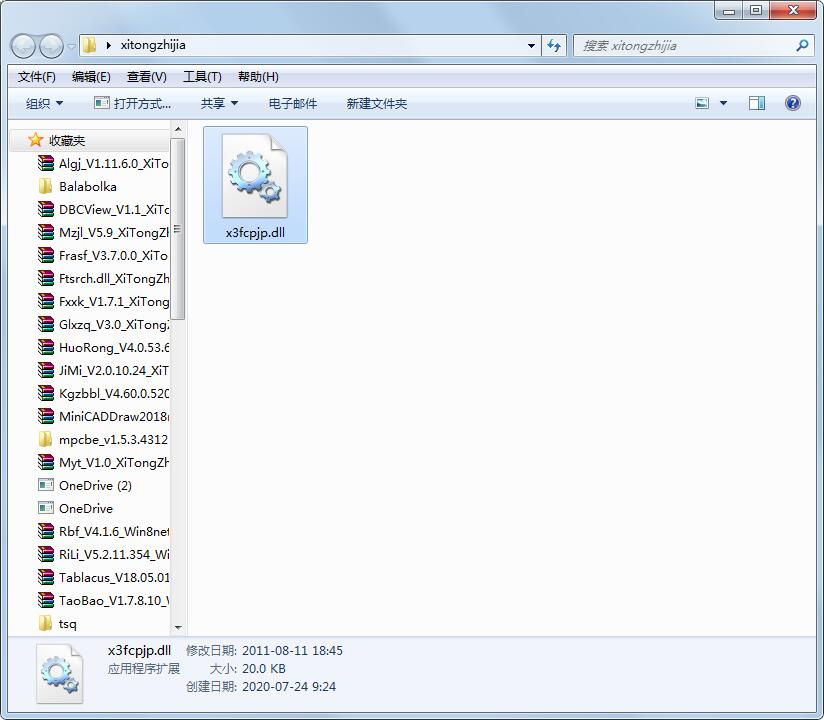Click the refresh icon in the address bar
The height and width of the screenshot is (720, 824).
pos(553,45)
